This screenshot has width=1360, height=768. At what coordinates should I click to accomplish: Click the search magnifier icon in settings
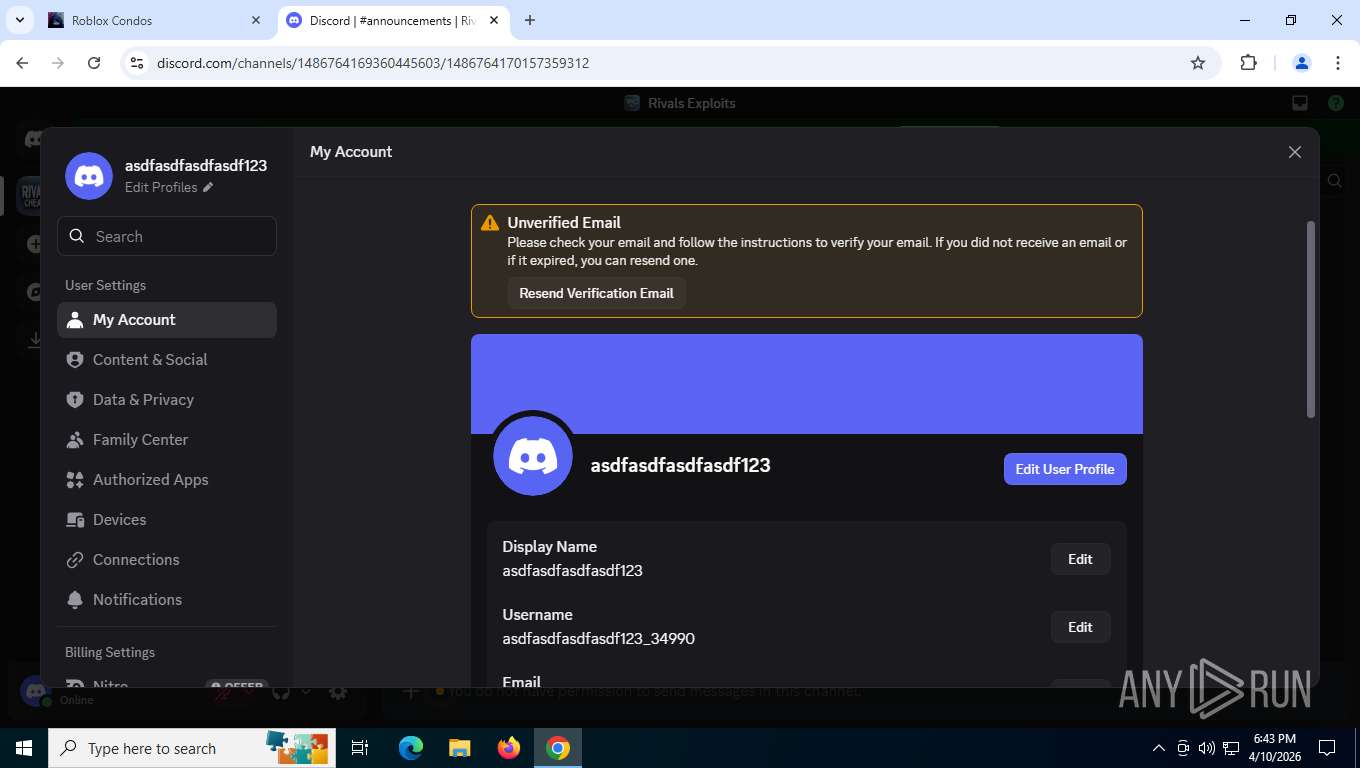pyautogui.click(x=77, y=236)
